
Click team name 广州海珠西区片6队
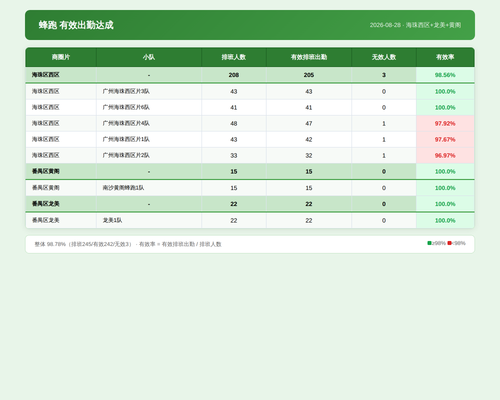(x=126, y=107)
